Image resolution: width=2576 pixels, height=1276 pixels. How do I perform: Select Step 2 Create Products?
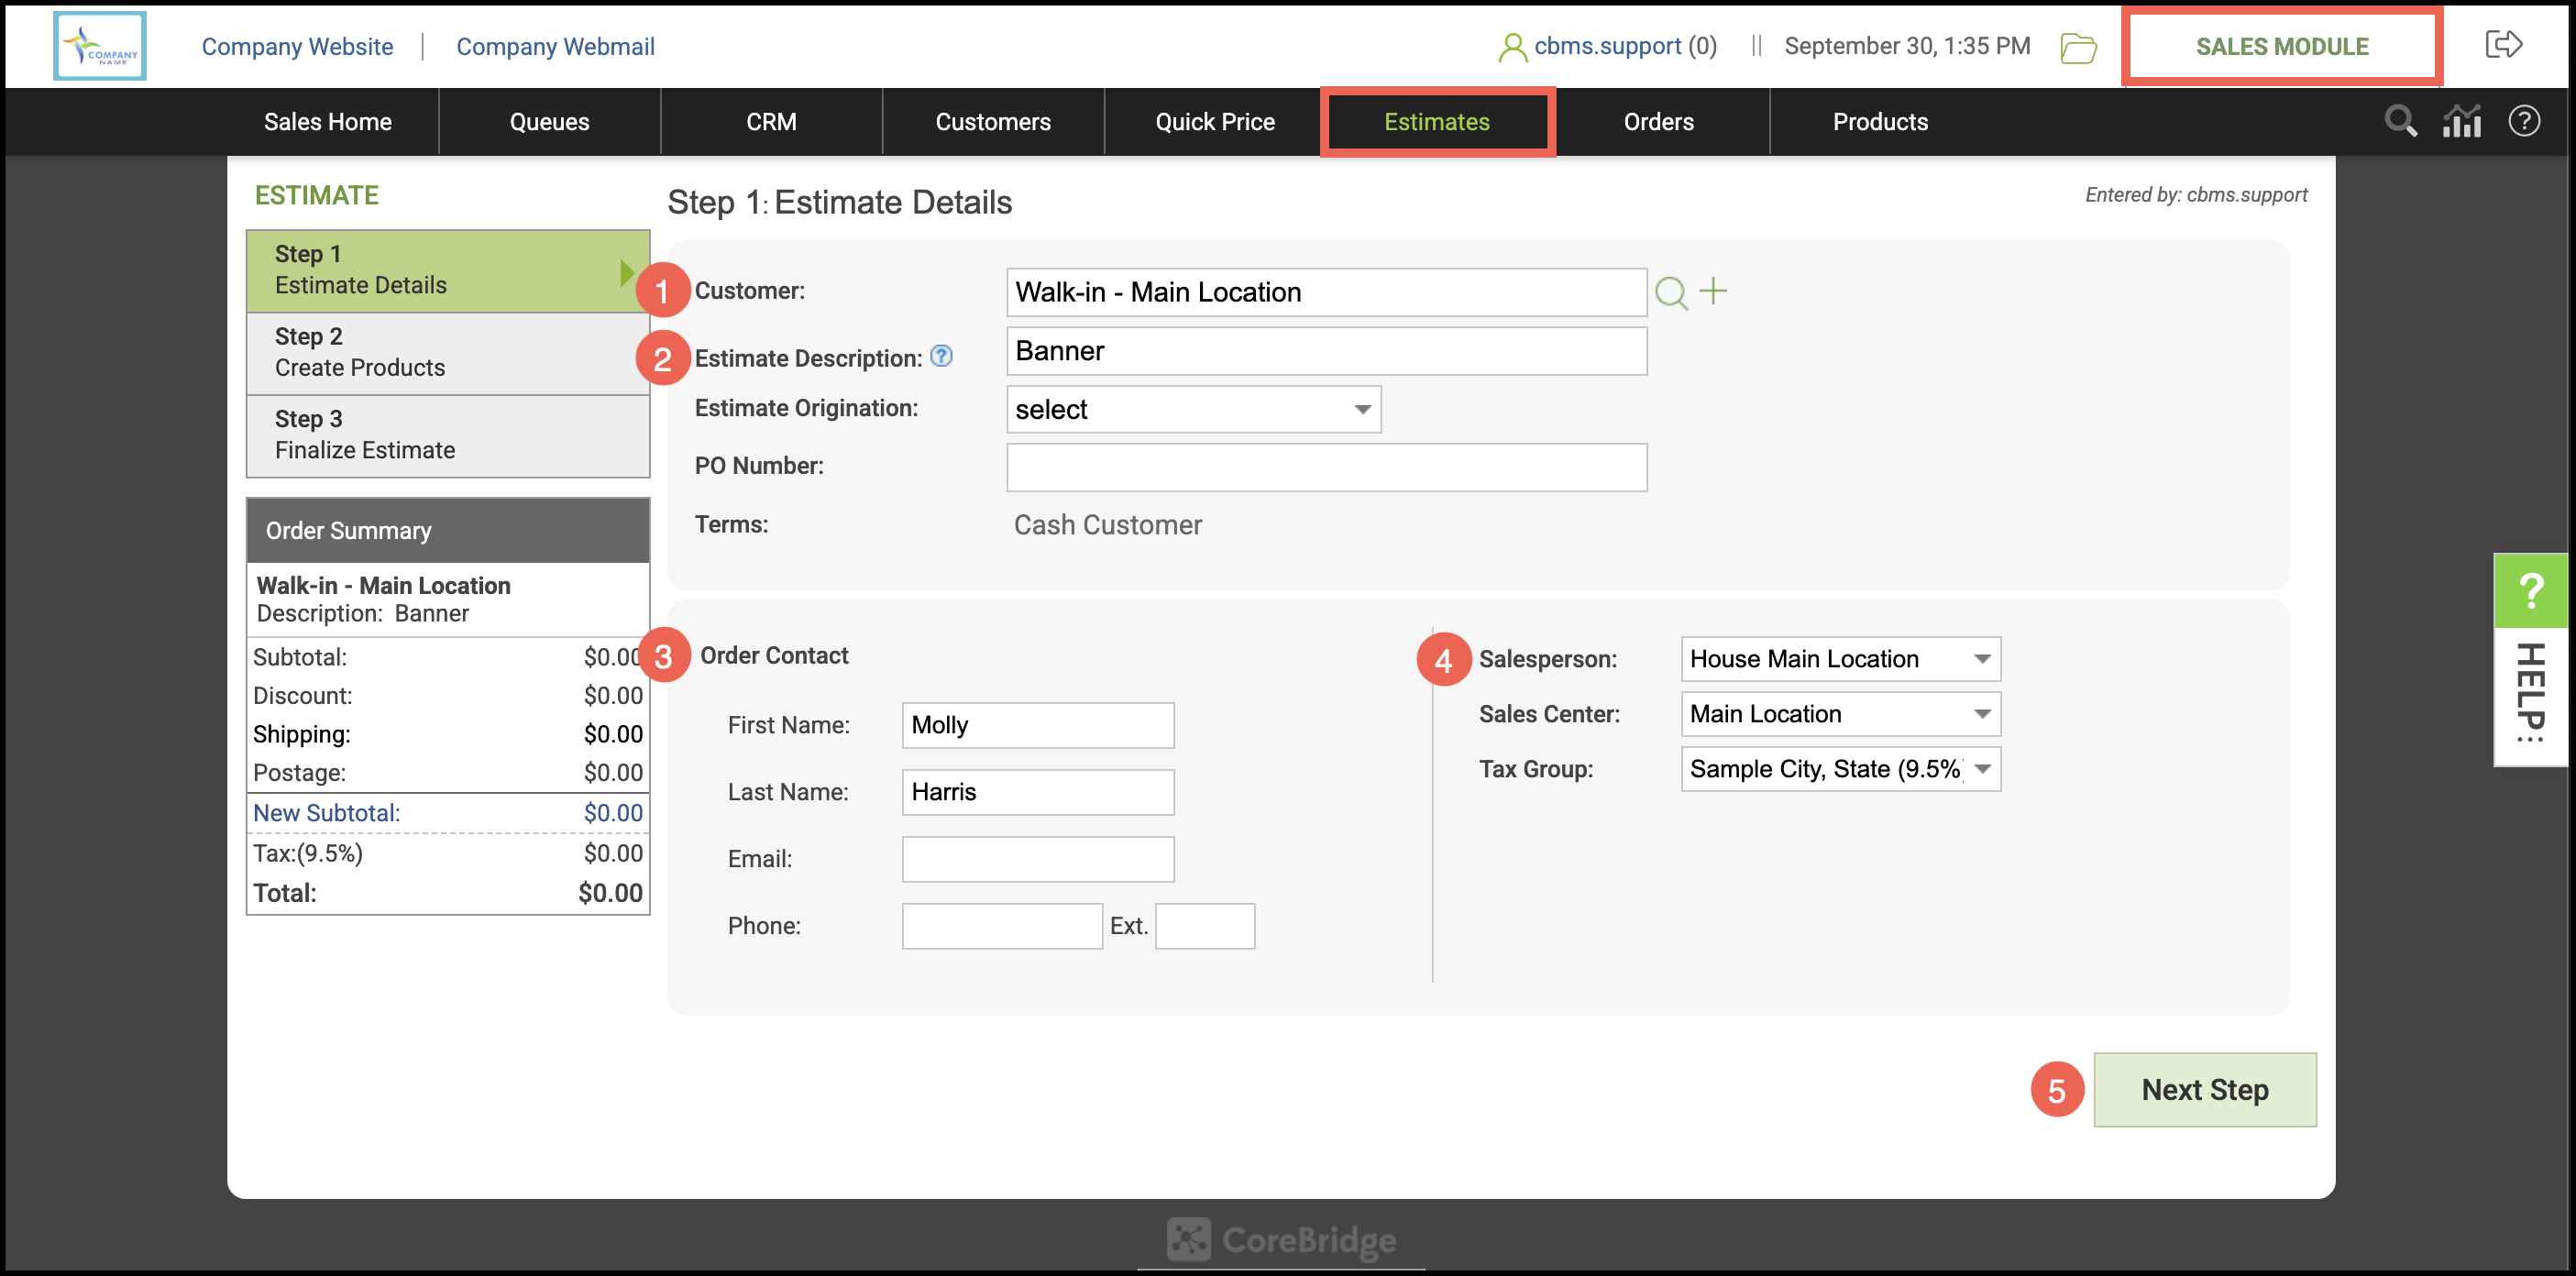(447, 353)
